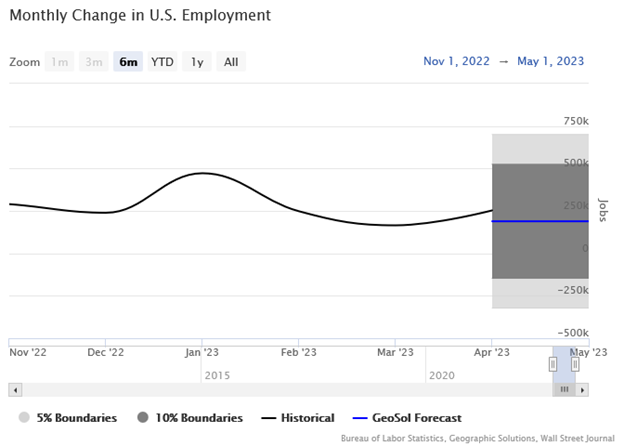Click the navigator scrollbar thumb

tap(564, 389)
